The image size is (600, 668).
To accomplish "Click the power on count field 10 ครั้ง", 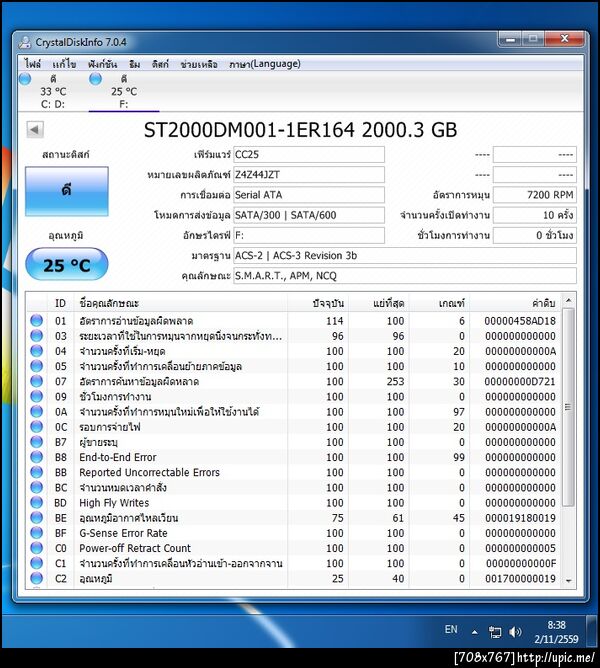I will [x=534, y=215].
